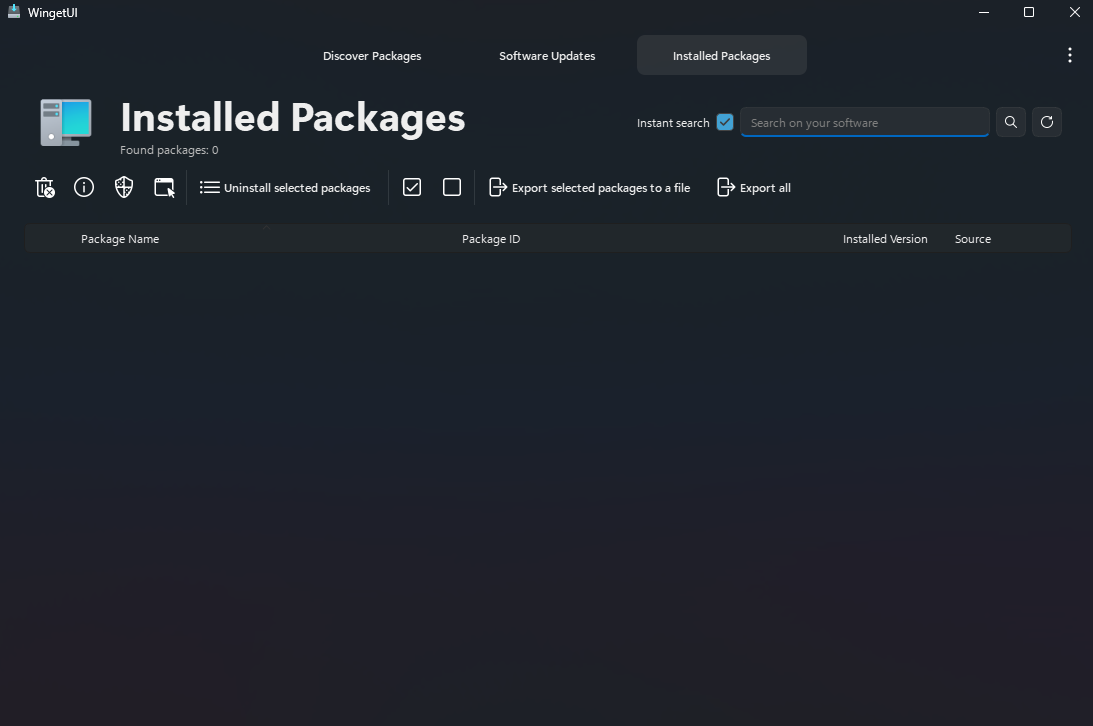Click the interactive uninstall window icon
The image size is (1093, 726).
coord(163,187)
